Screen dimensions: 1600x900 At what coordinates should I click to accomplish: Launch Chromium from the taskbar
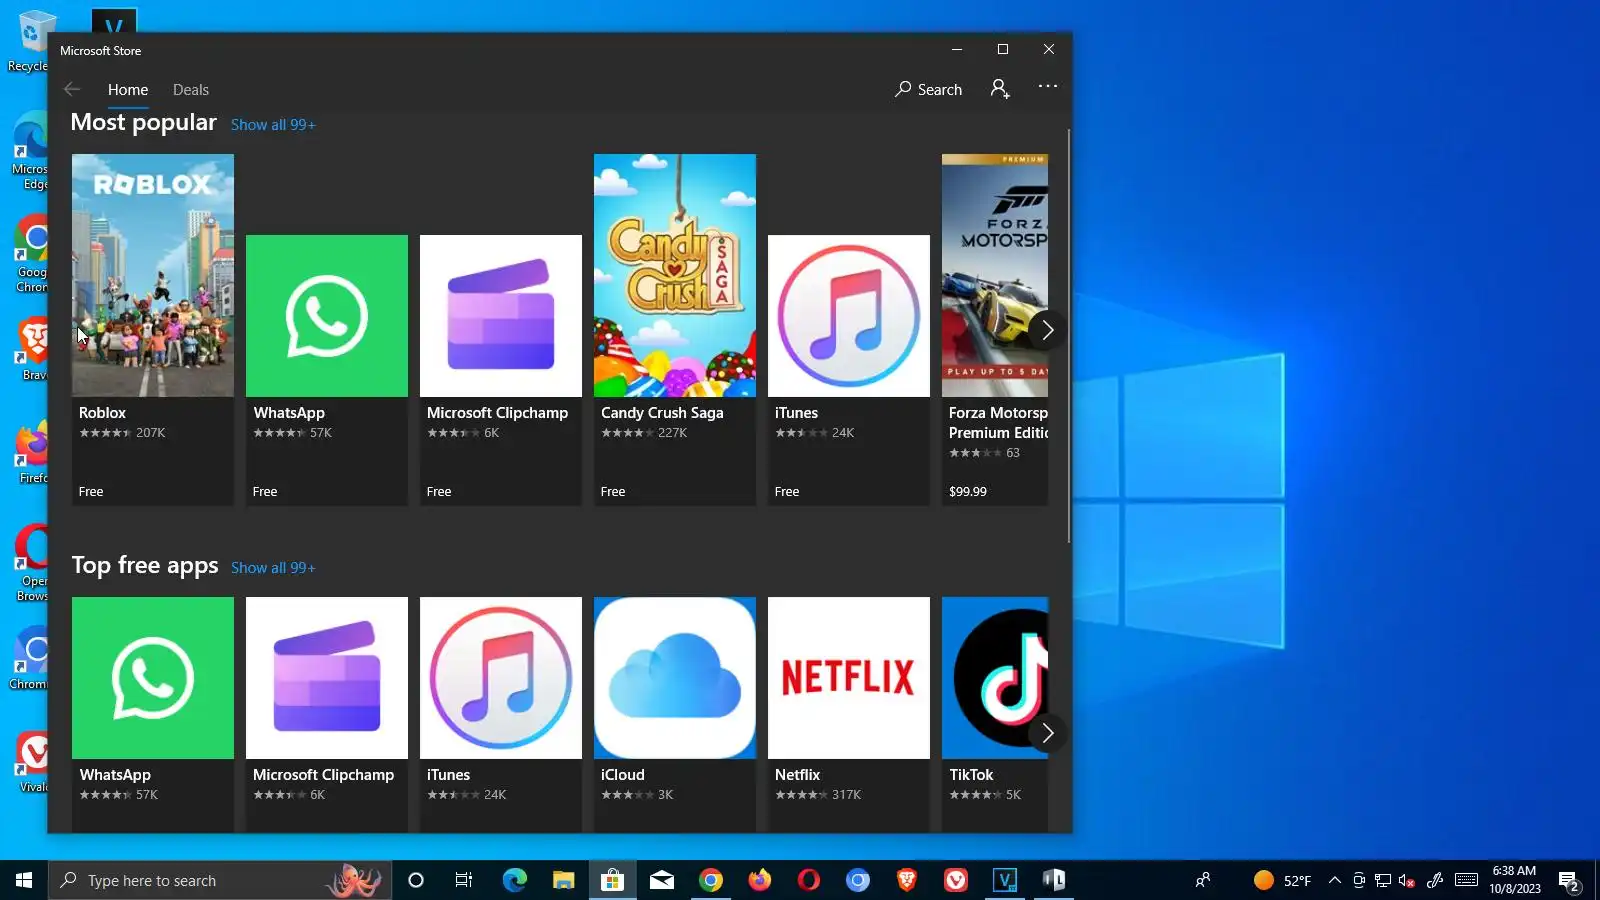click(x=857, y=880)
